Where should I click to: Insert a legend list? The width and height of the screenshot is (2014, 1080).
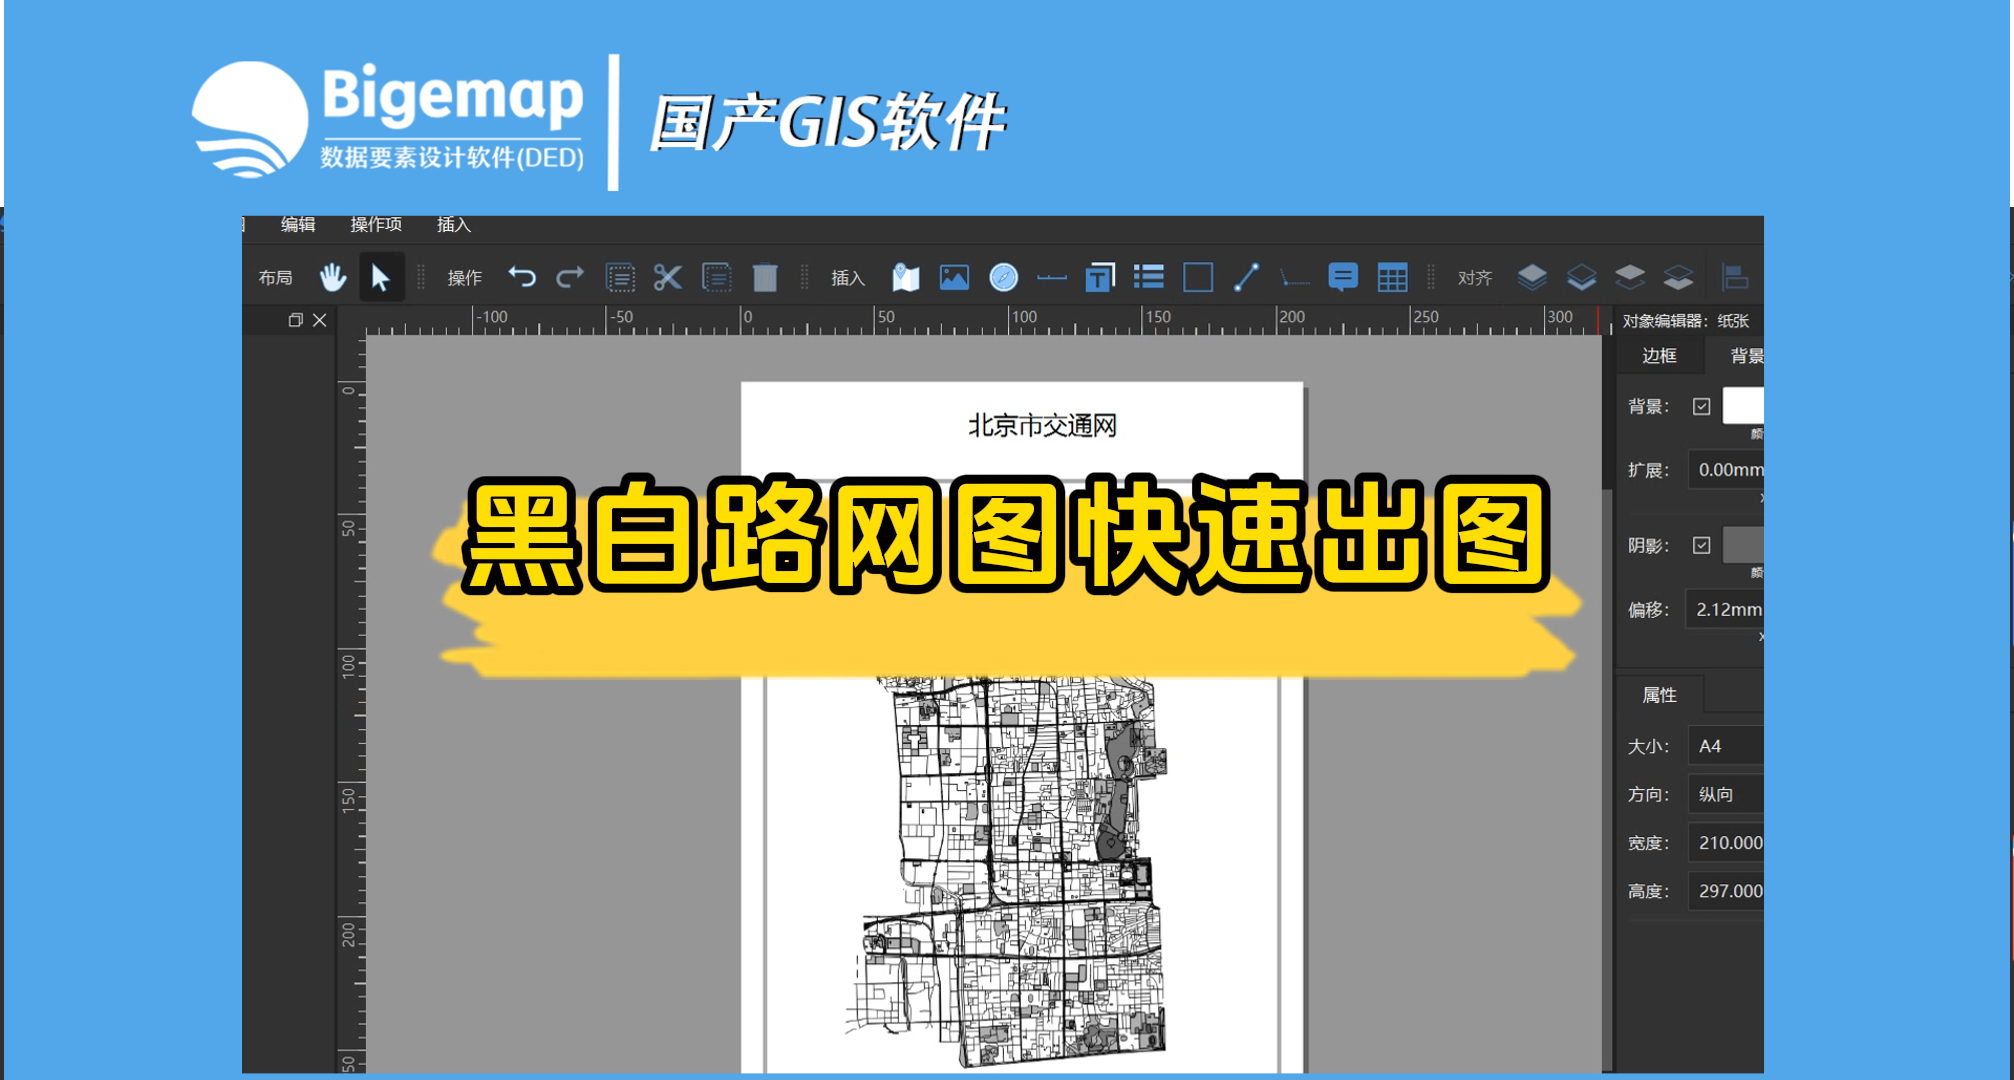[x=1149, y=277]
